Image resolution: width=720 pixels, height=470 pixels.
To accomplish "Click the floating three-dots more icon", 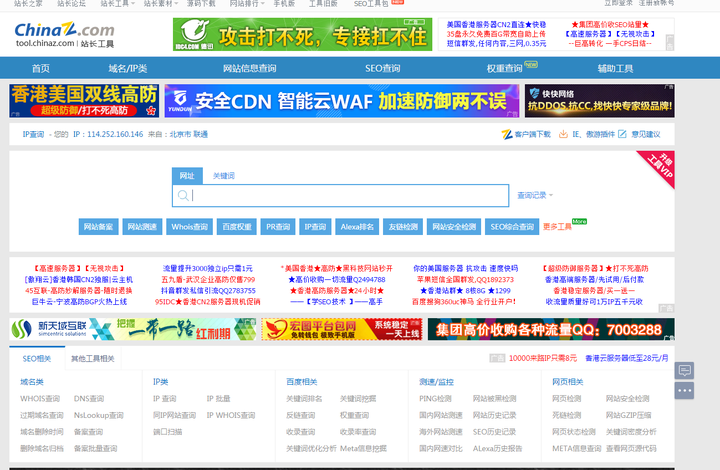I will pyautogui.click(x=684, y=391).
